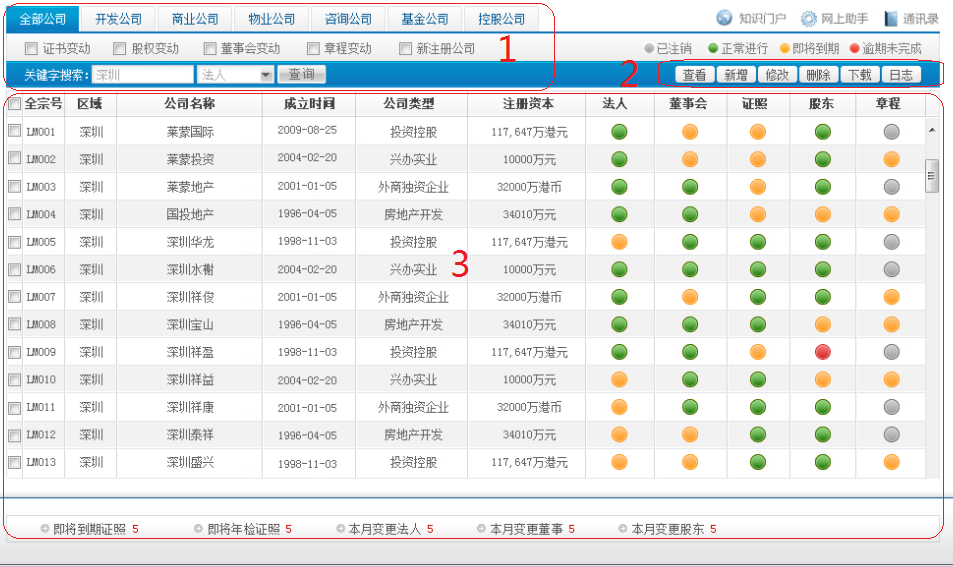Click the red 股东 status dot for LM009
Viewport: 953px width, 567px height.
(823, 352)
